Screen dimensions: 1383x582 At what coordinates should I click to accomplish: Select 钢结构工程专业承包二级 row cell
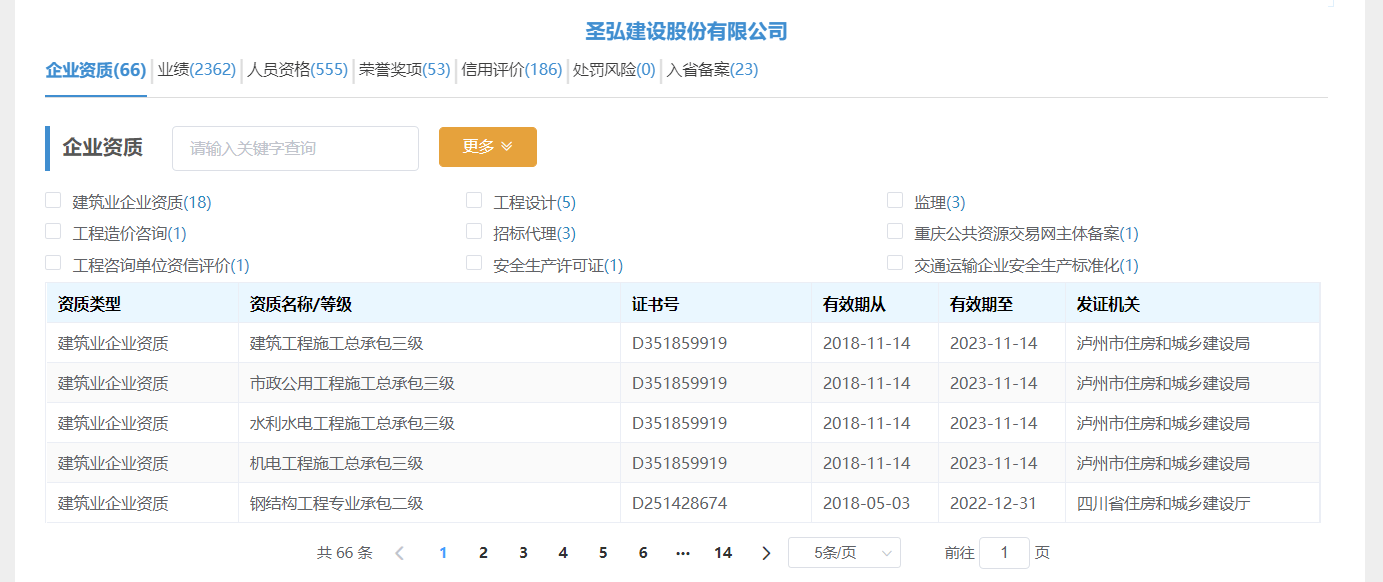pyautogui.click(x=429, y=503)
